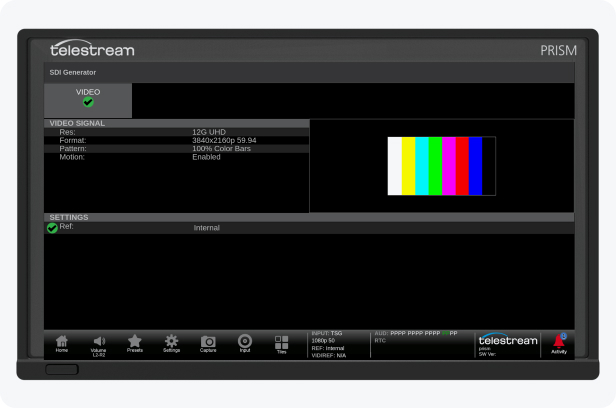Click the VID/REF: N/A status line

(x=328, y=355)
